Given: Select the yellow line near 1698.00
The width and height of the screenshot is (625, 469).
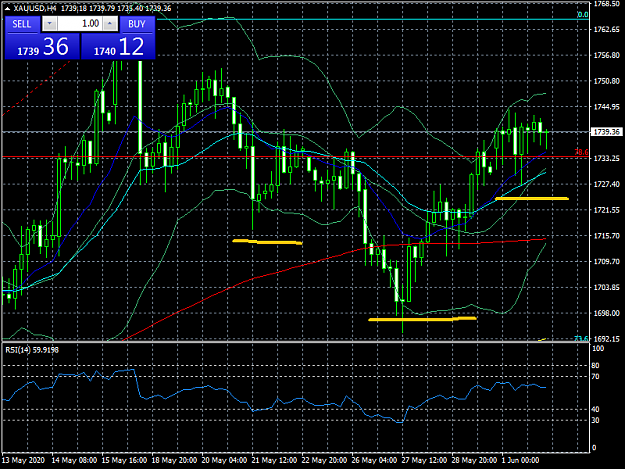Looking at the screenshot, I should tap(423, 319).
